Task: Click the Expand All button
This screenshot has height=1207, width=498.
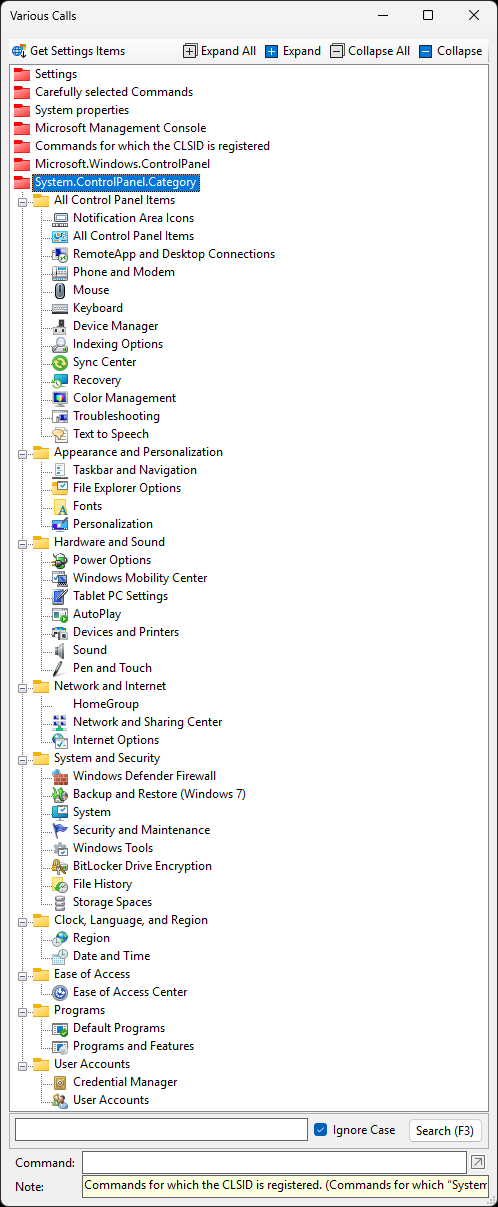Action: [220, 51]
